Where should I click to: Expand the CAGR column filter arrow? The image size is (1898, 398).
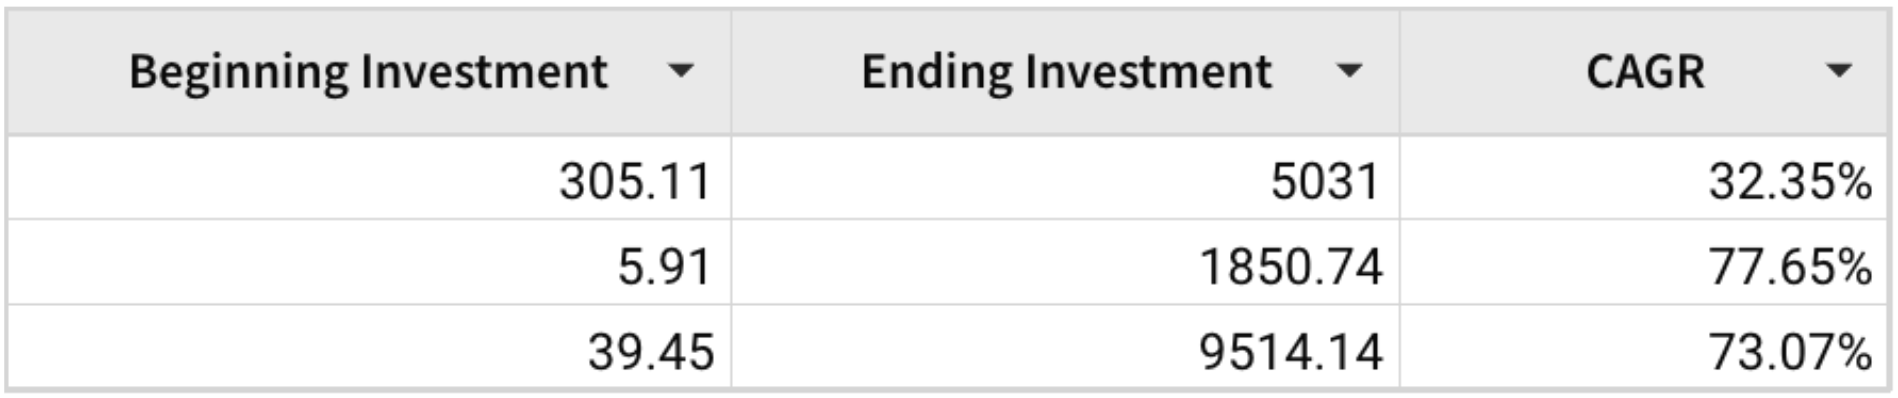pyautogui.click(x=1838, y=71)
